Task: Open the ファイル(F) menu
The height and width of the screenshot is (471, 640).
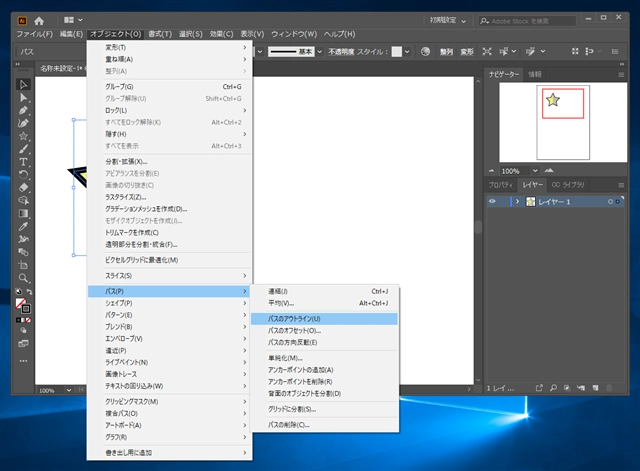Action: click(x=35, y=34)
